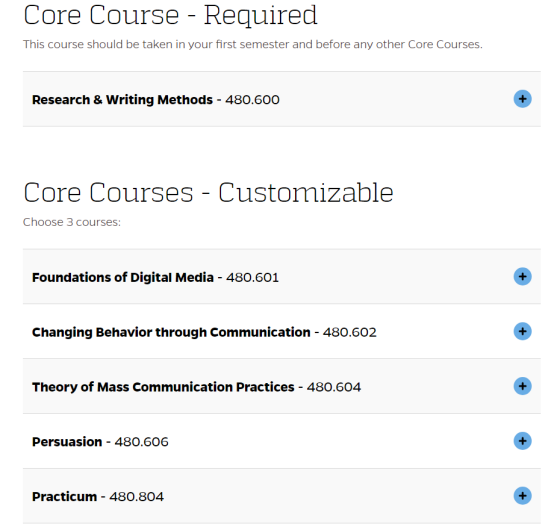Click course number 480.804
This screenshot has height=524, width=554.
(x=136, y=496)
